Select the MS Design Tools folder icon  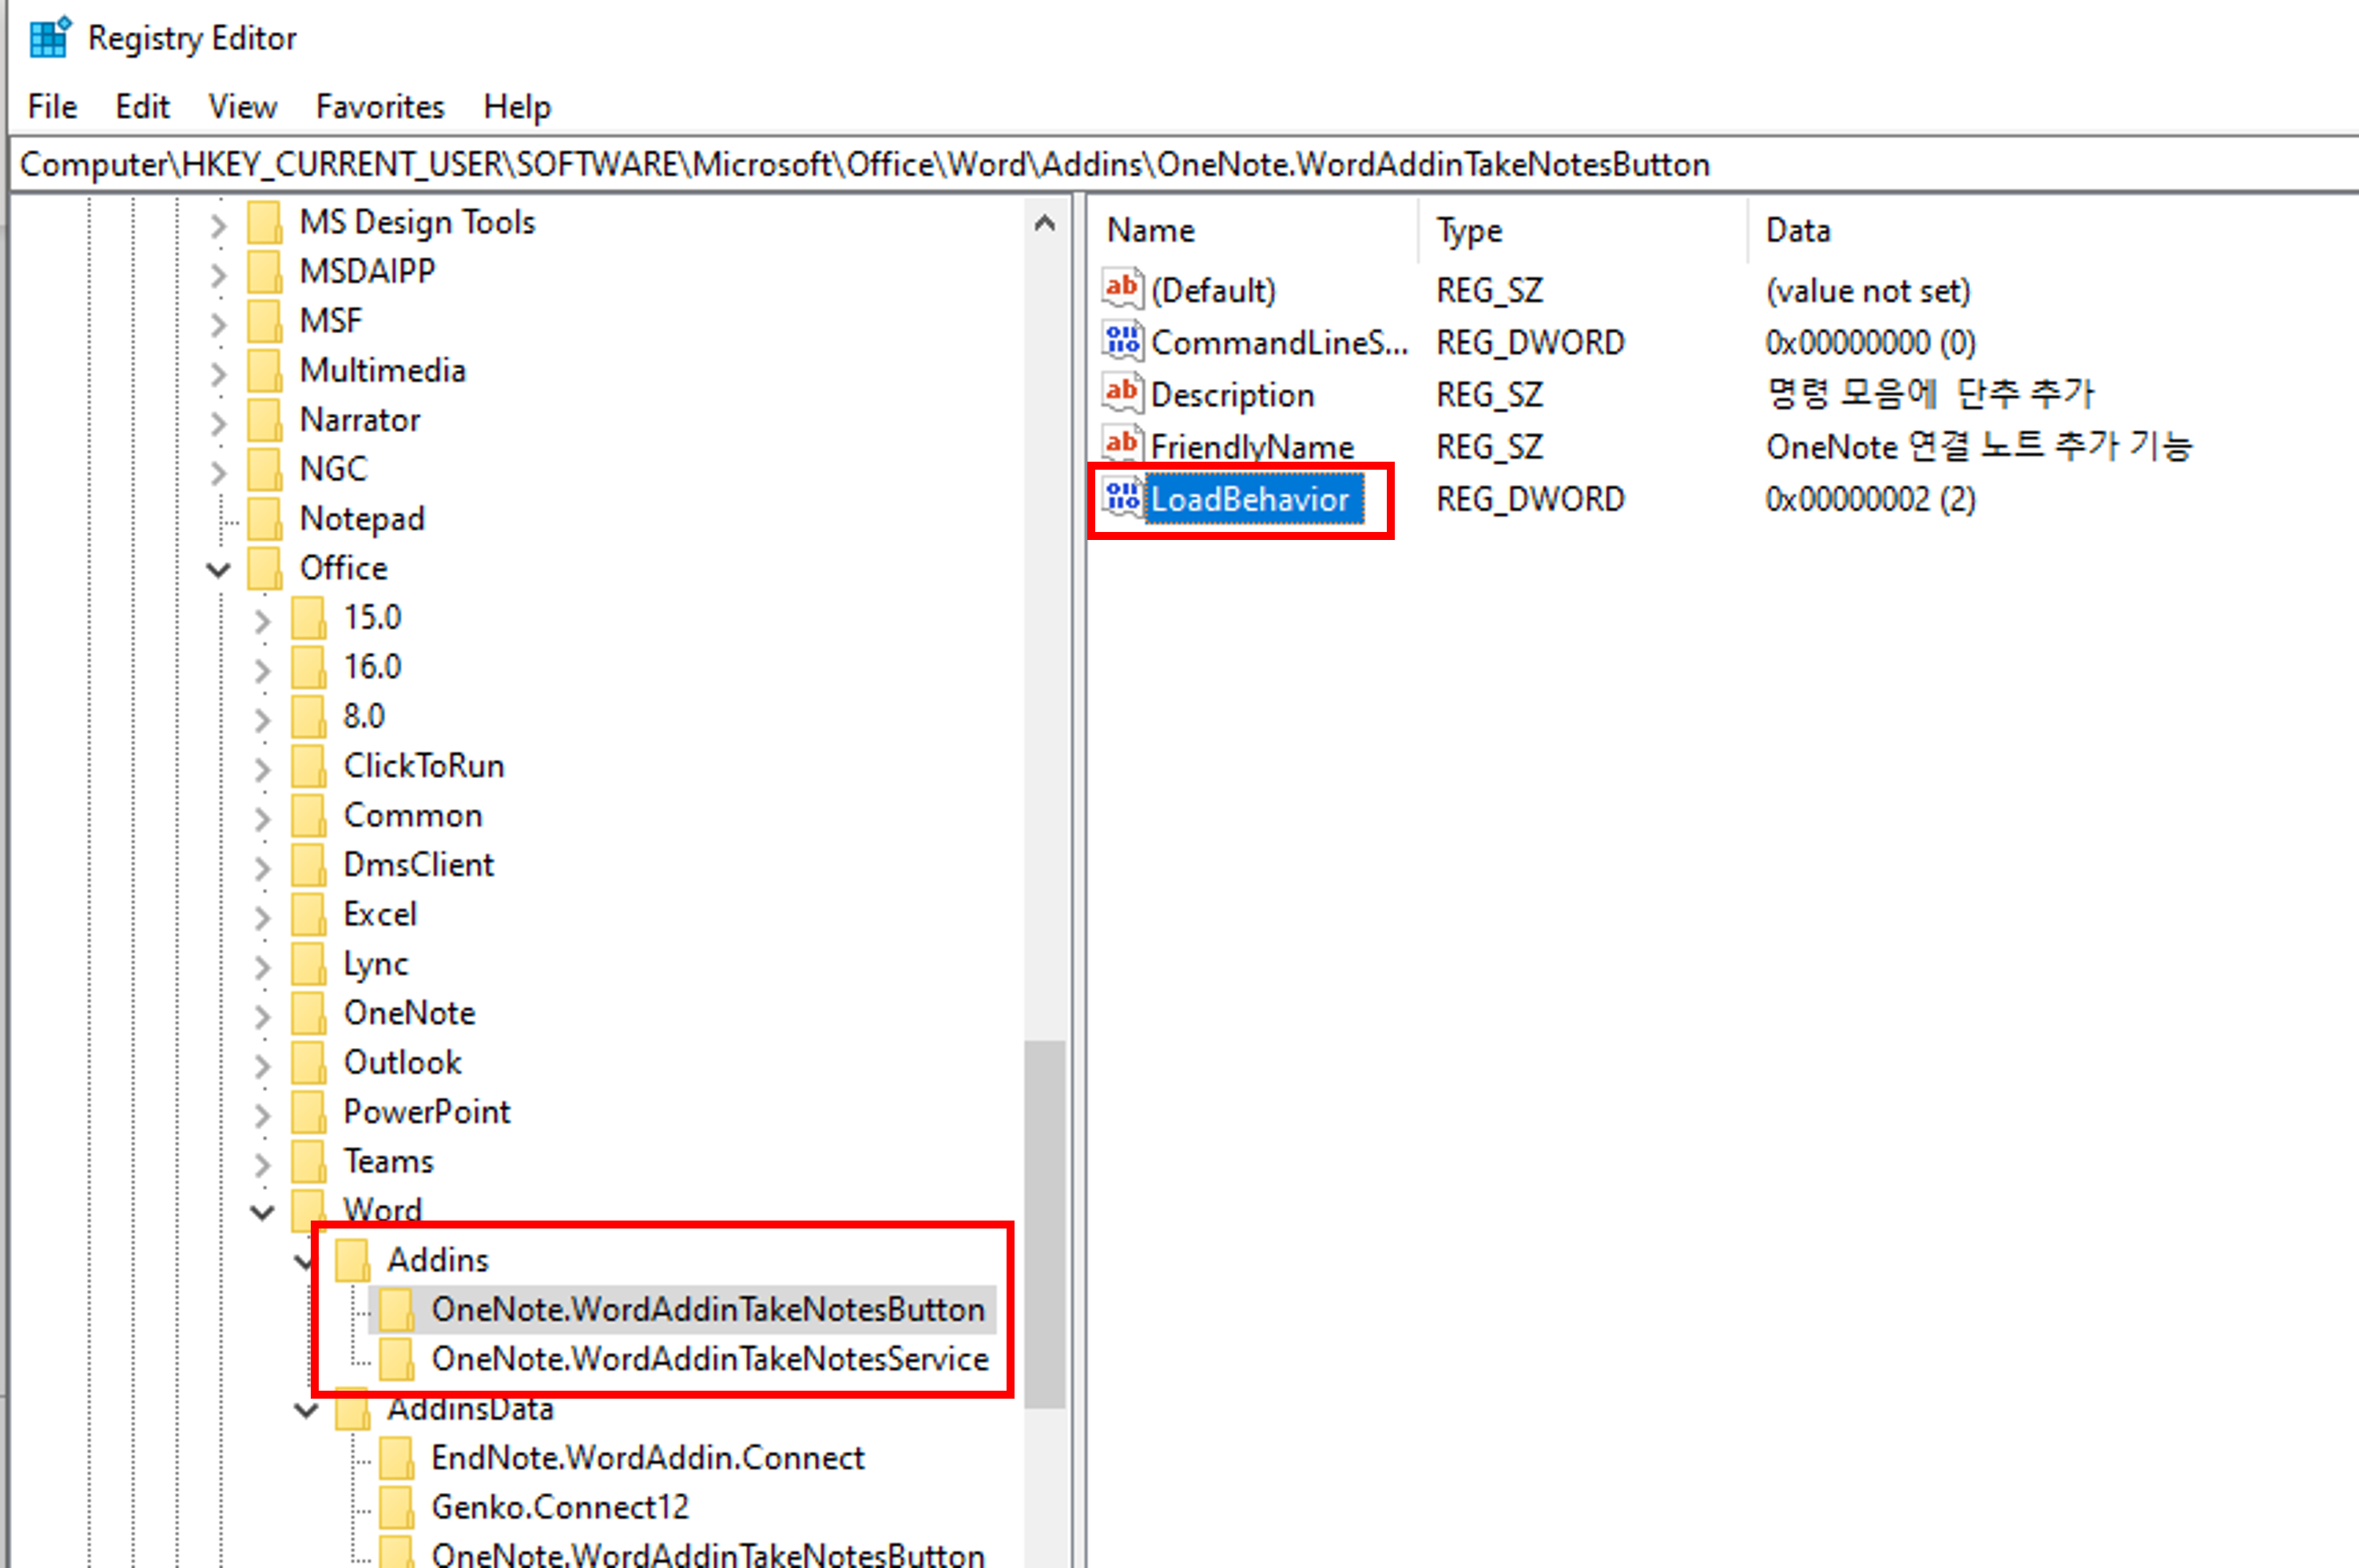264,222
